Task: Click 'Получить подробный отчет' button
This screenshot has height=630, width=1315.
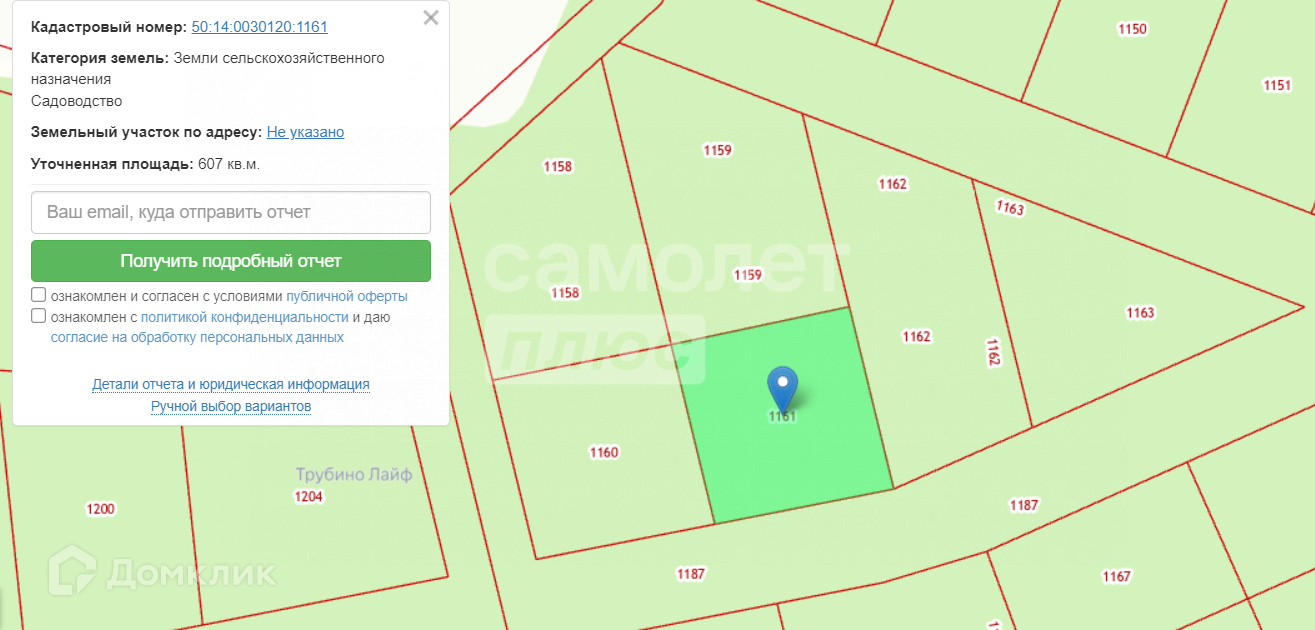Action: (x=231, y=261)
